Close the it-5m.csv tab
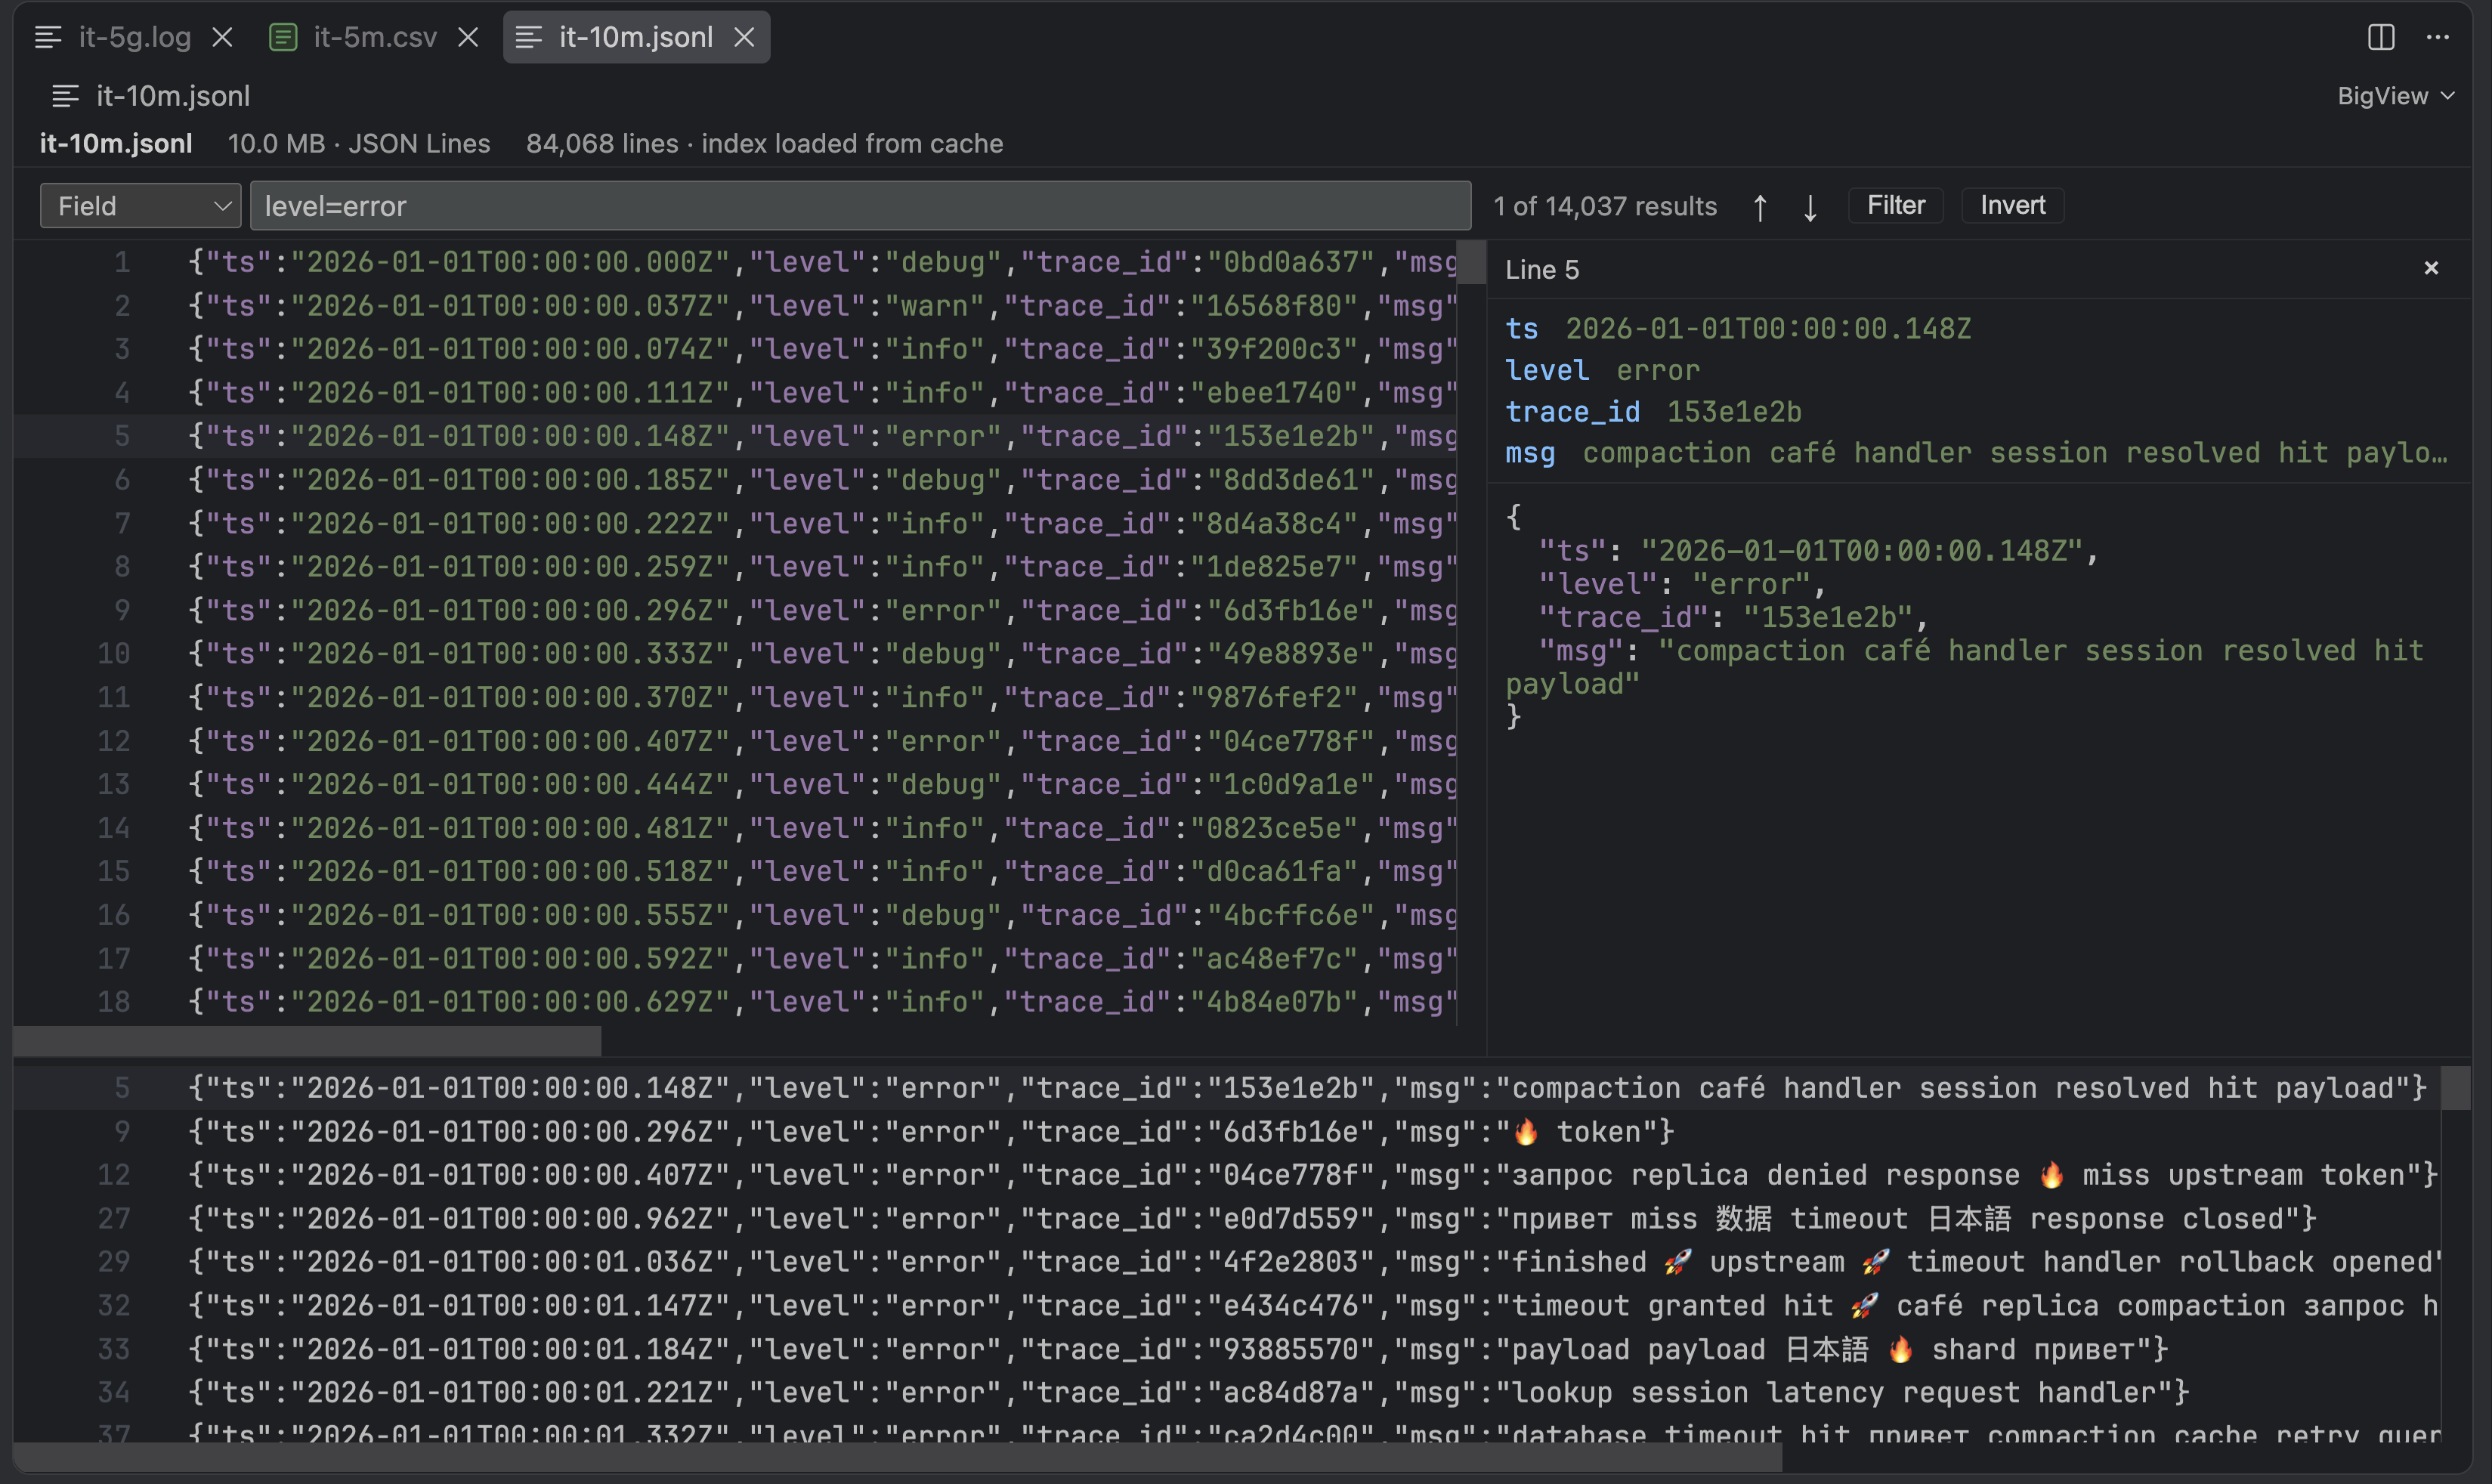 (468, 38)
